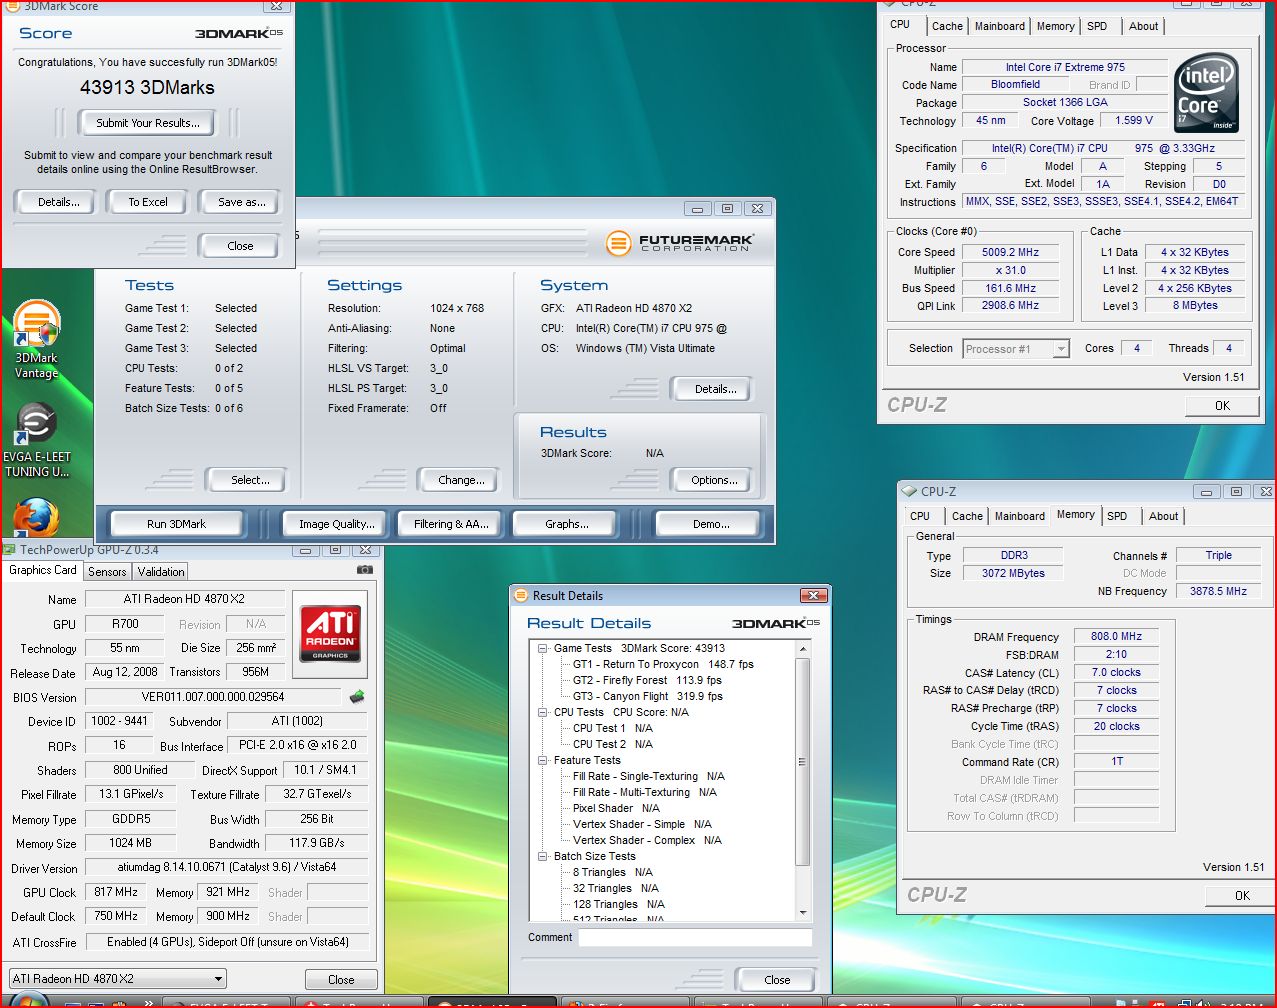1277x1008 pixels.
Task: Click the 3DMark05 logo in Score window
Action: coord(237,33)
